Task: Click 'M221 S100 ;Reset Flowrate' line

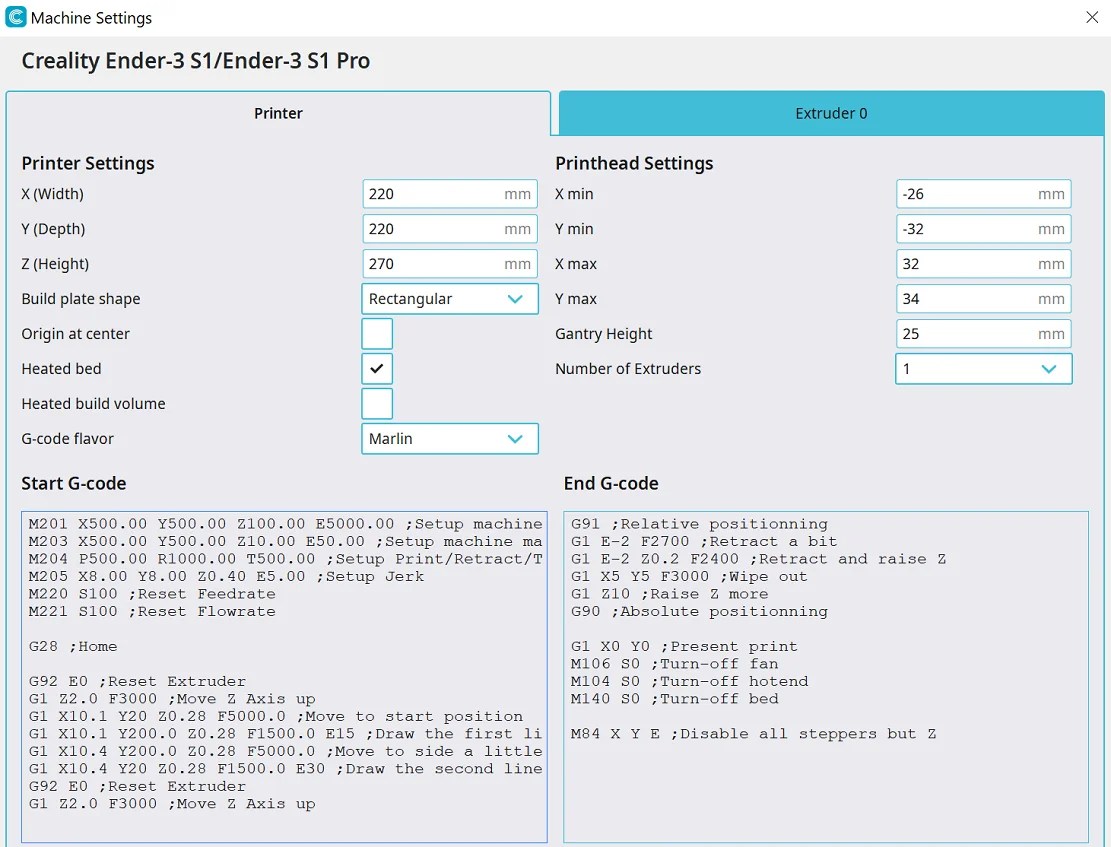Action: [x=152, y=612]
